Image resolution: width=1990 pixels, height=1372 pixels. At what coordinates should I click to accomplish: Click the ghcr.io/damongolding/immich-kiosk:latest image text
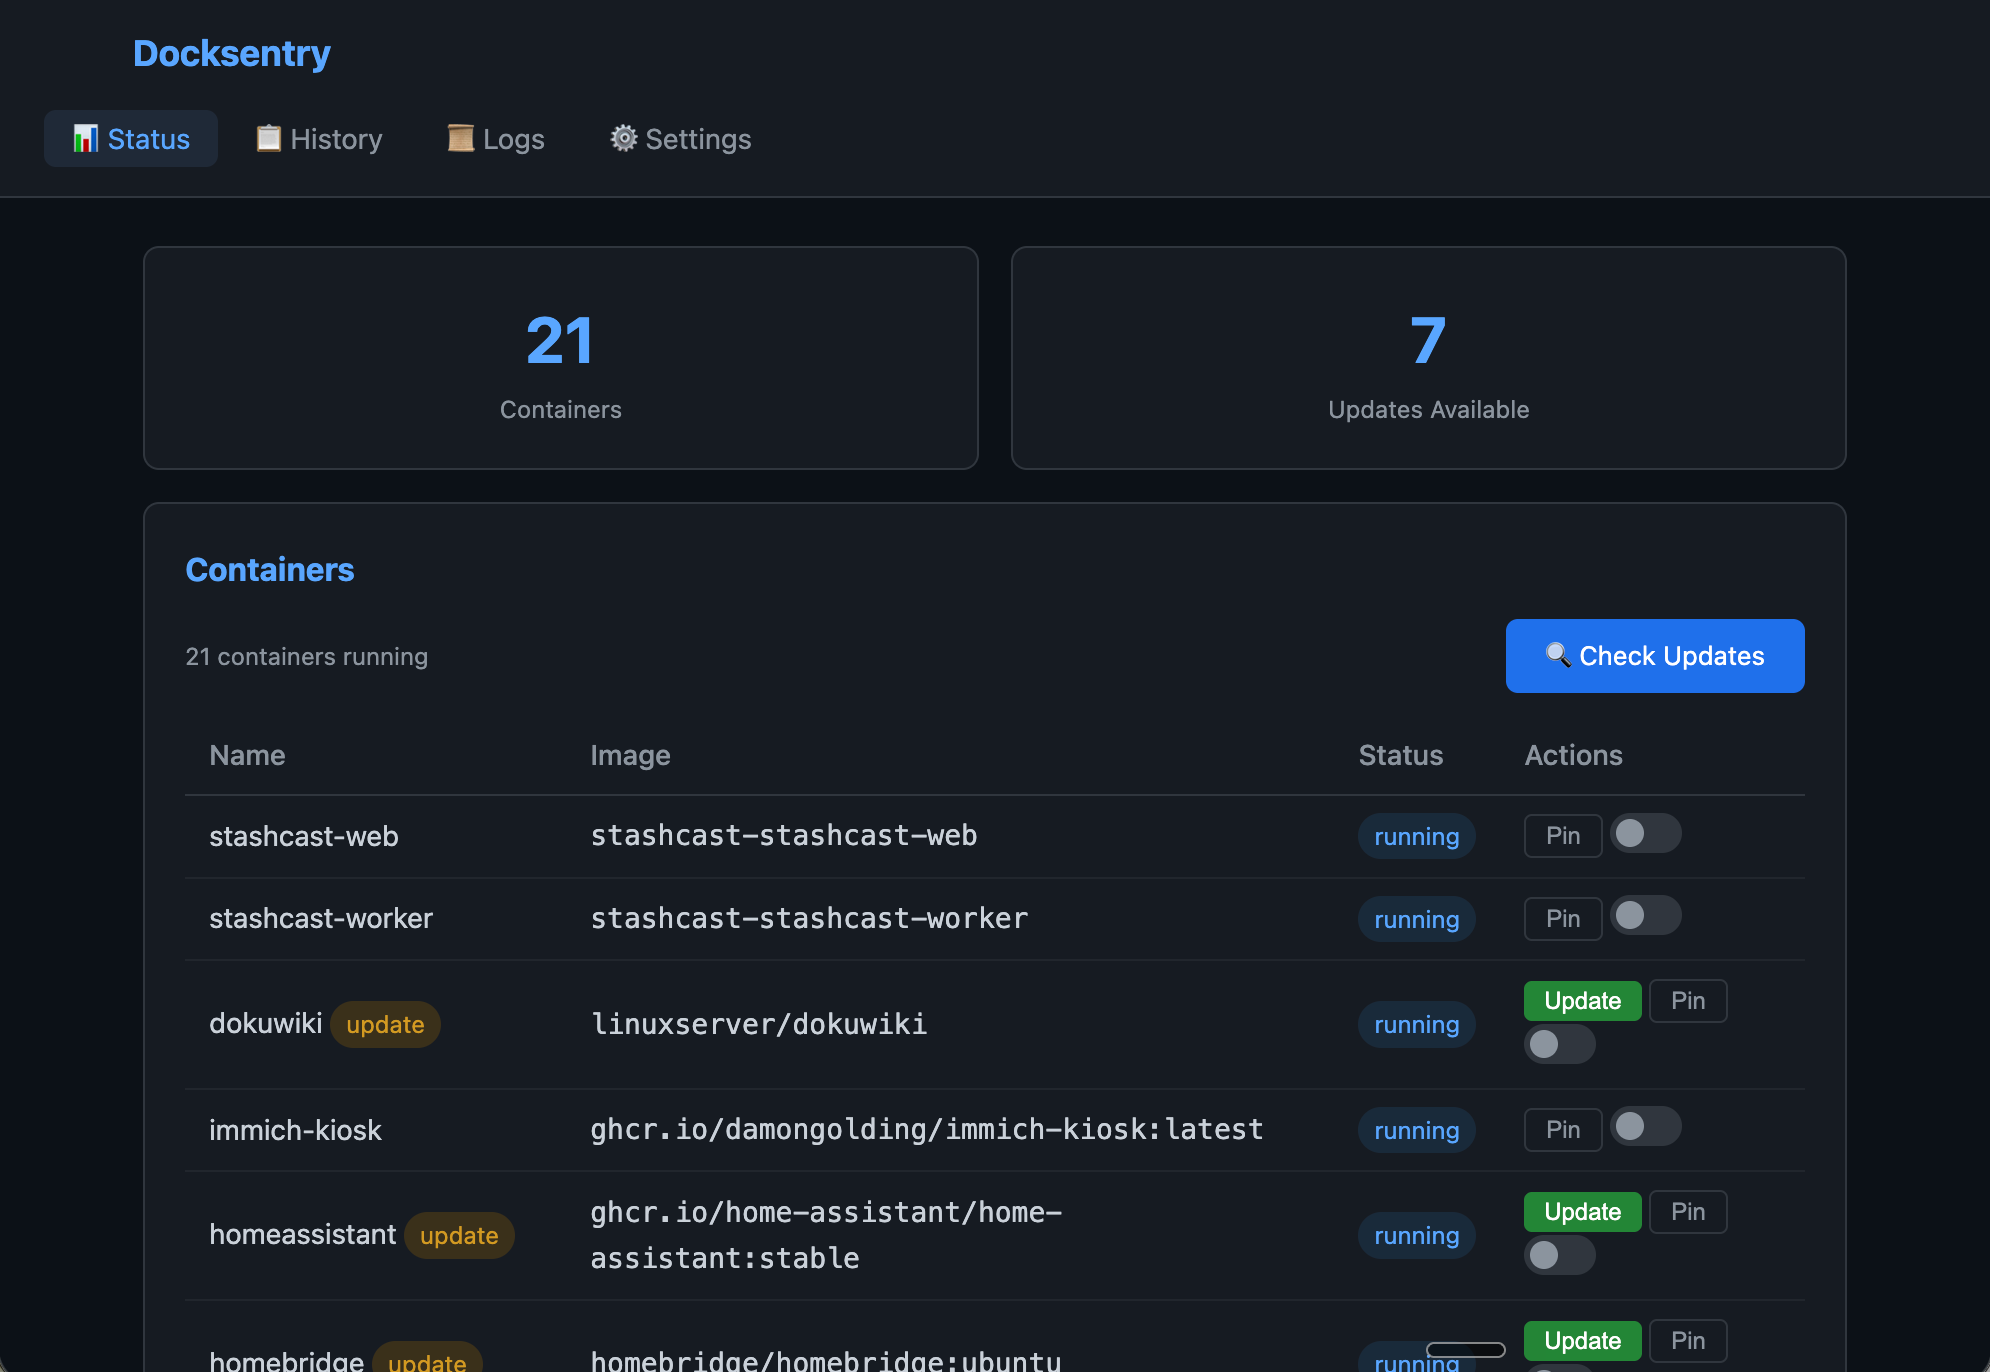pyautogui.click(x=927, y=1129)
